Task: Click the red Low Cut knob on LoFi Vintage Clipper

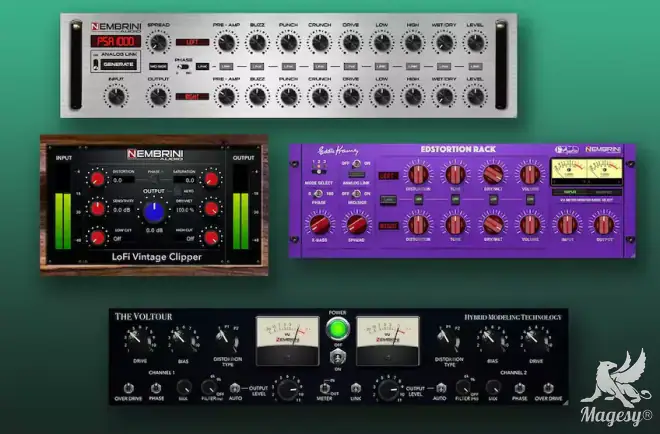Action: [97, 238]
